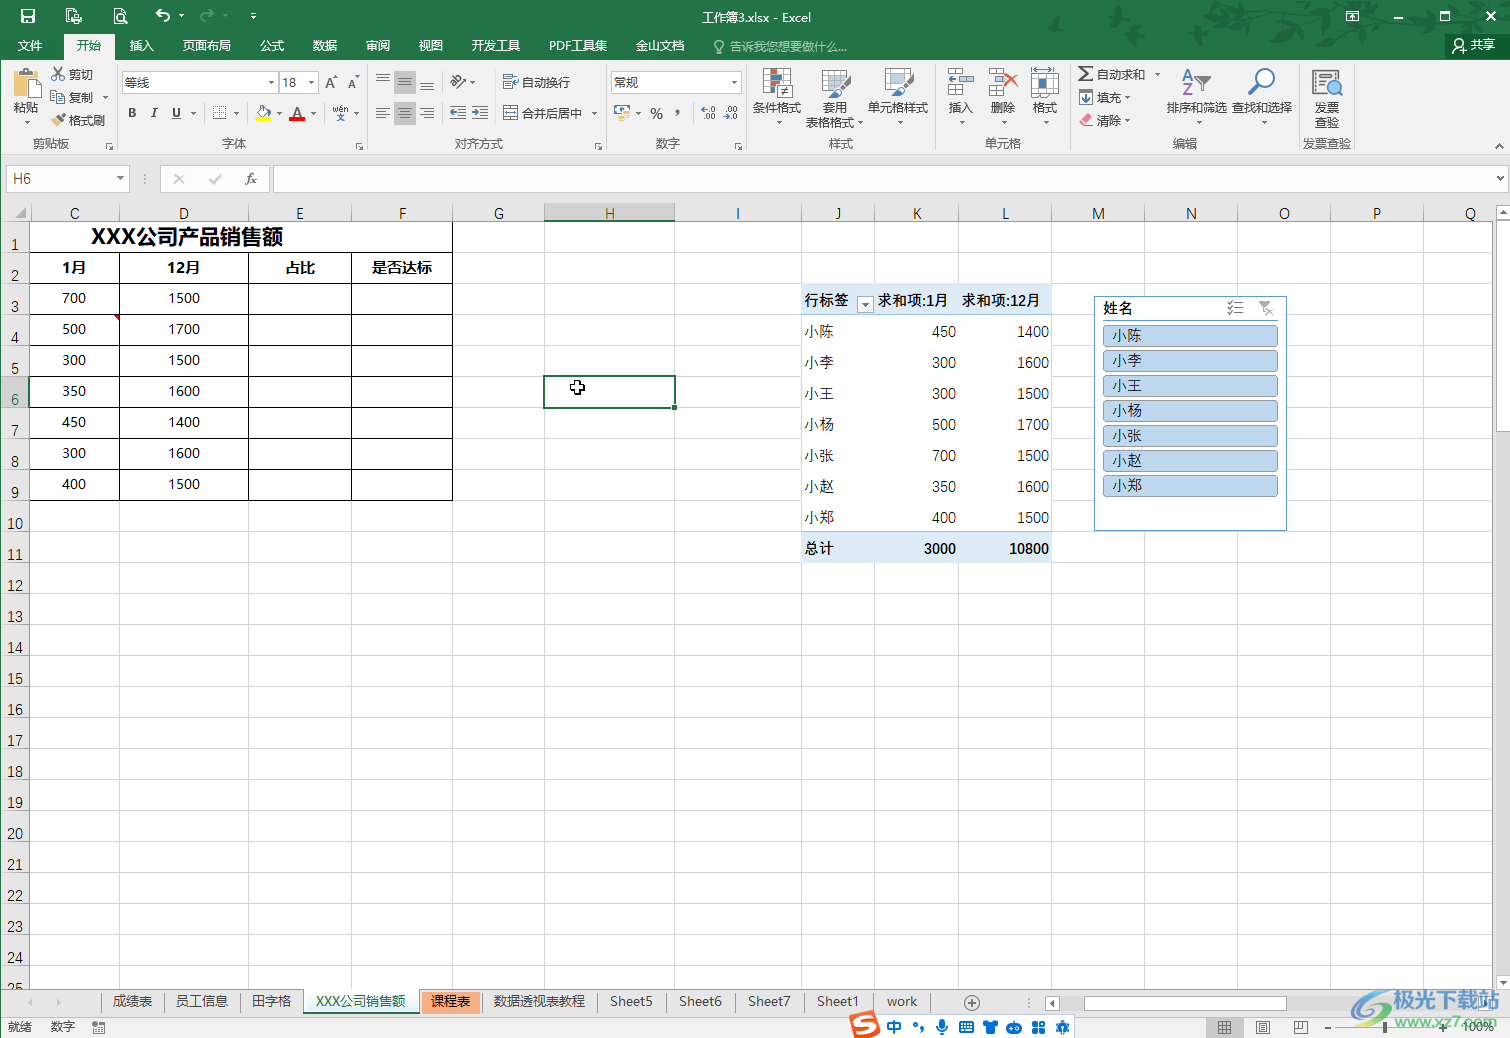The height and width of the screenshot is (1038, 1510).
Task: Activate the Format Painter 格式刷
Action: (x=78, y=120)
